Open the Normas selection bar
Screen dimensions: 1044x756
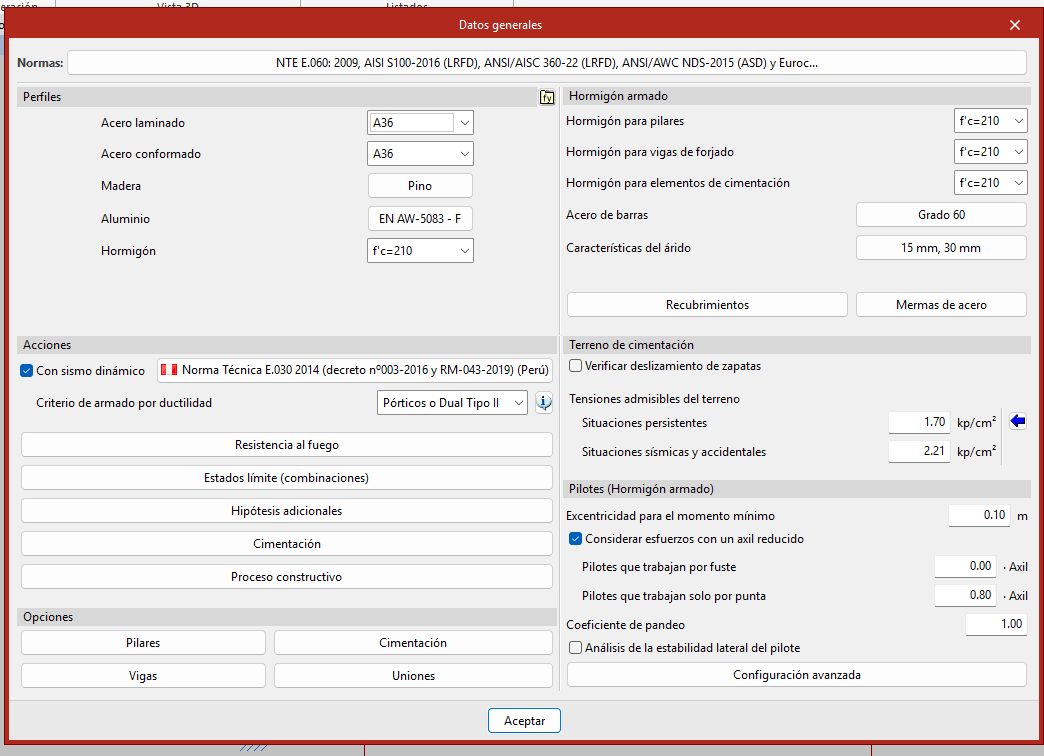pyautogui.click(x=546, y=63)
